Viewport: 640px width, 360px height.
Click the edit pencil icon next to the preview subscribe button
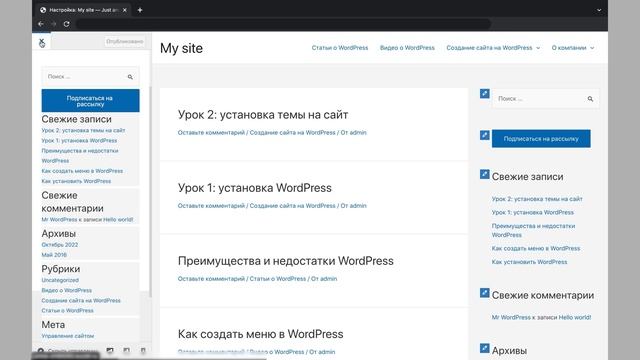tap(484, 135)
